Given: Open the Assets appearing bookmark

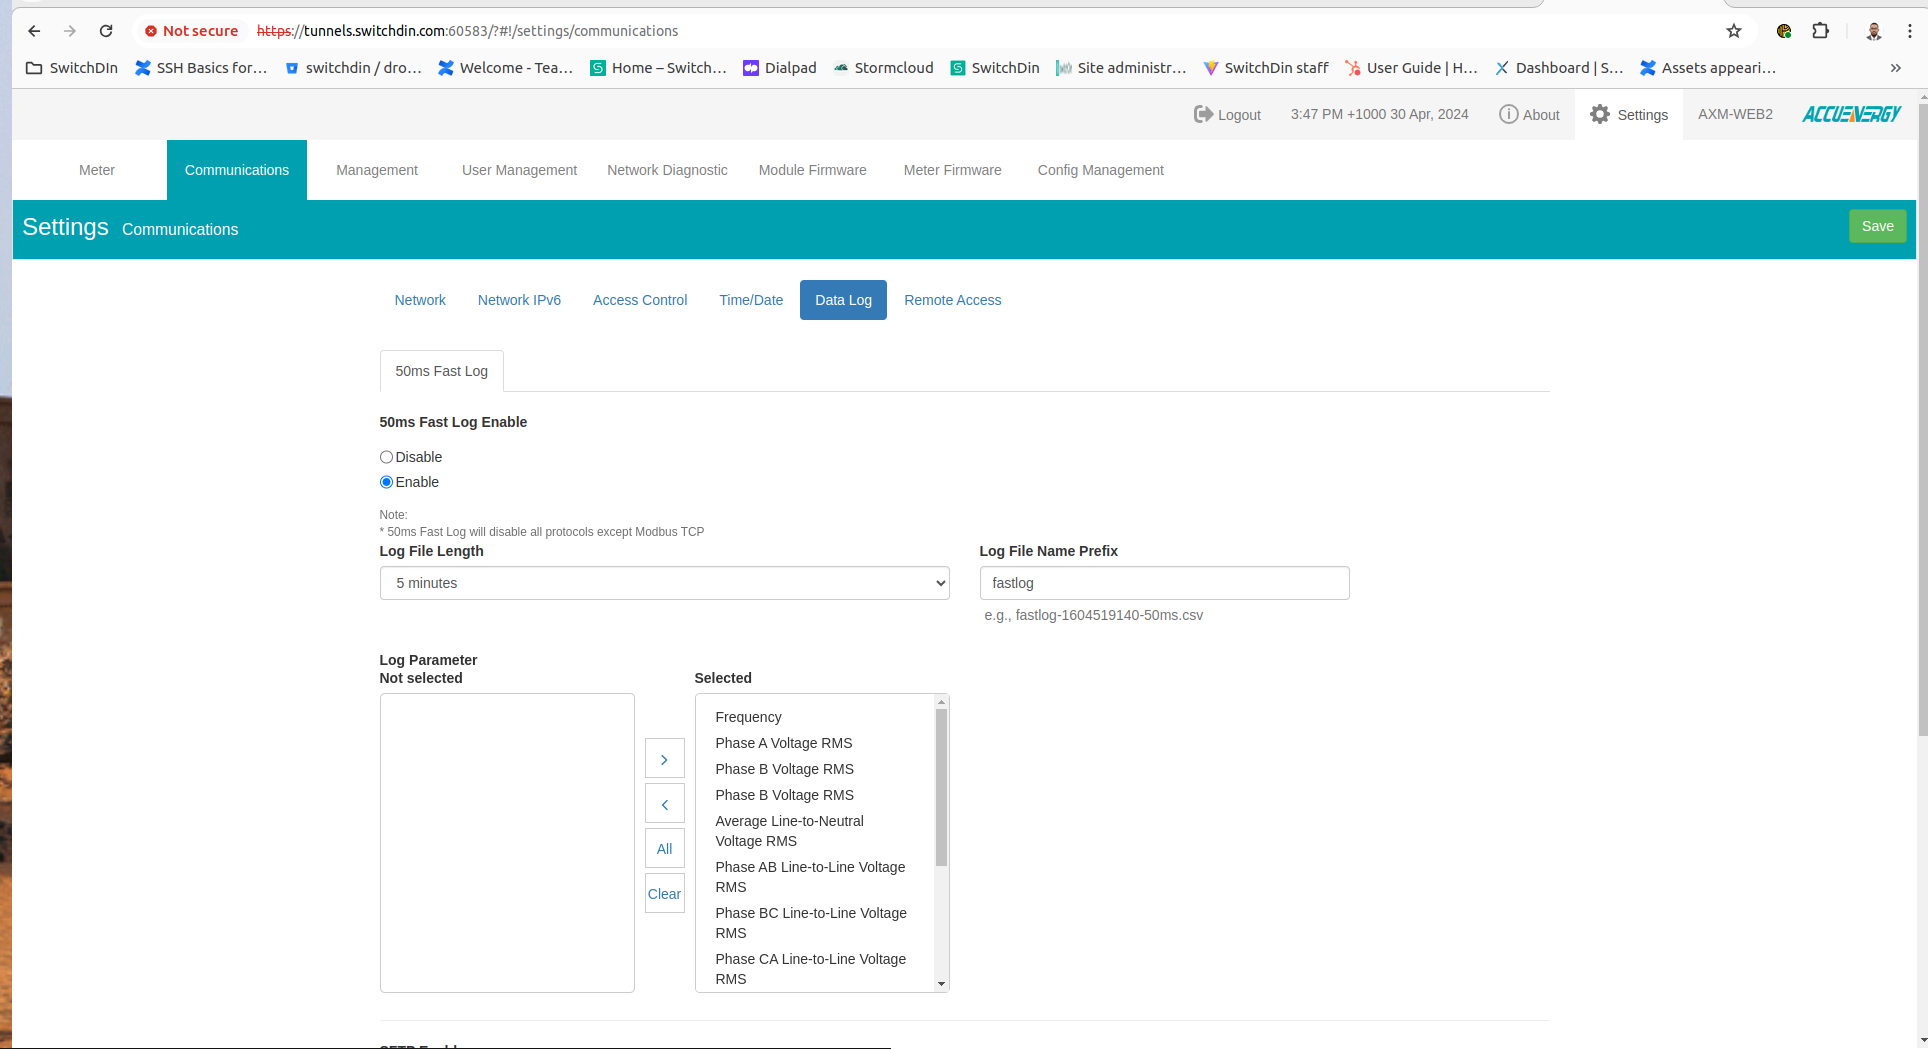Looking at the screenshot, I should click(1708, 68).
